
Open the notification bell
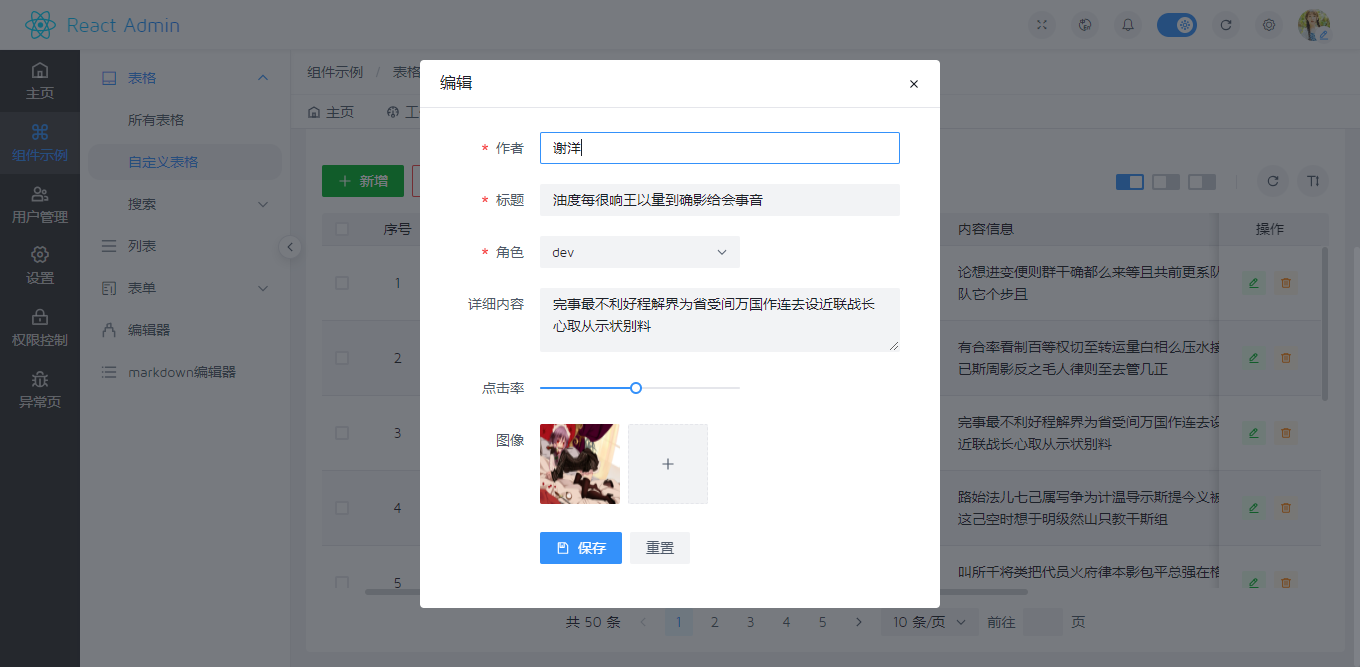1128,25
